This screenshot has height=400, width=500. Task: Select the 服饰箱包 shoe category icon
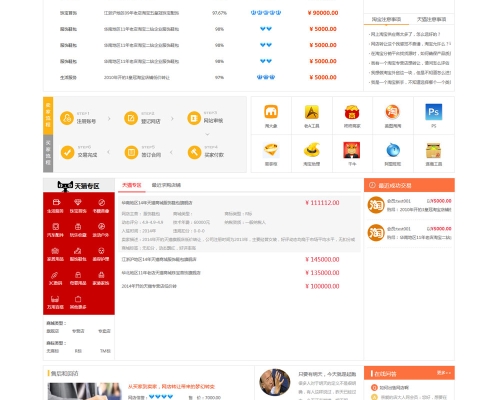tap(78, 254)
